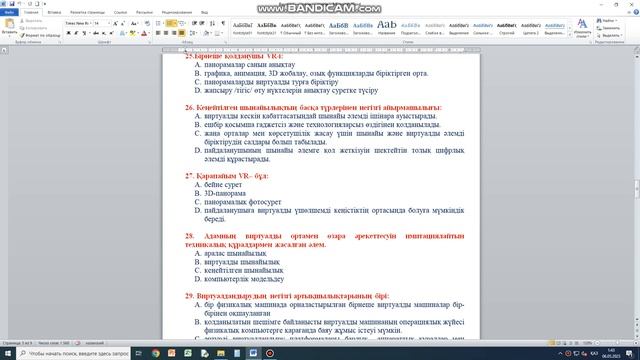Image resolution: width=640 pixels, height=360 pixels.
Task: Click the Word Help question mark icon
Action: coord(636,12)
